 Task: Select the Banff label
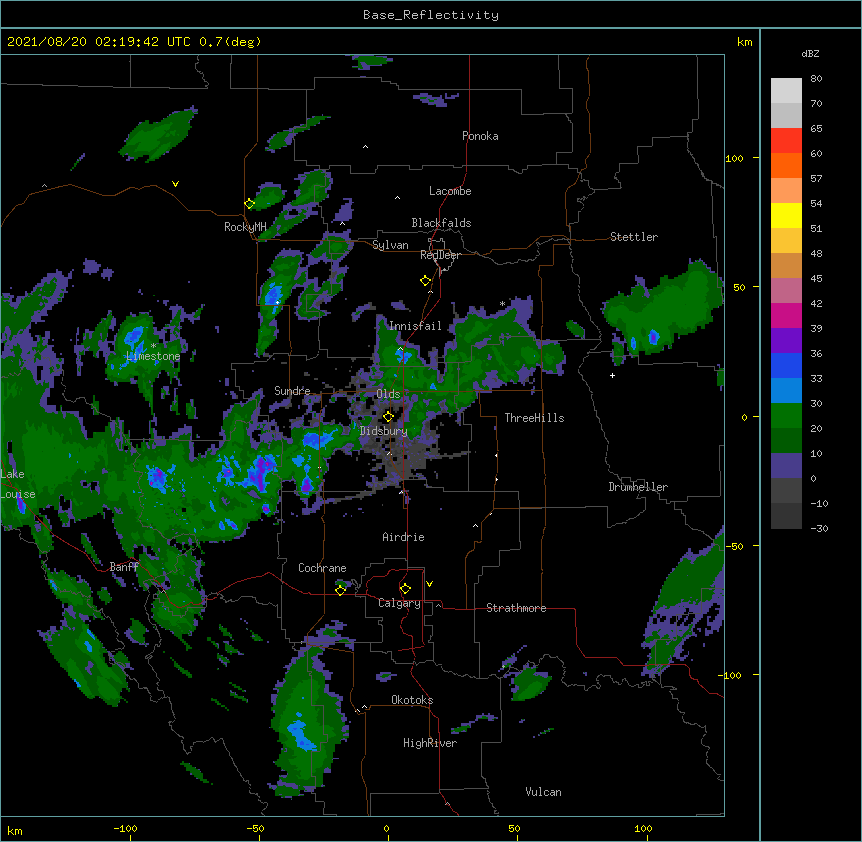124,567
